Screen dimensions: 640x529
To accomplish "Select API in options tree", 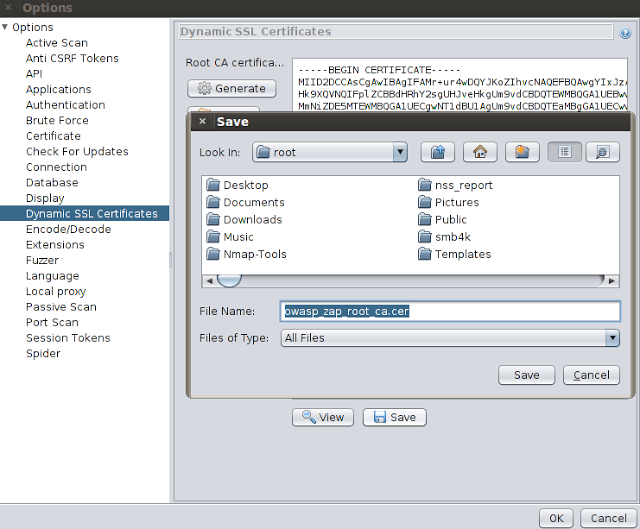I will point(34,74).
